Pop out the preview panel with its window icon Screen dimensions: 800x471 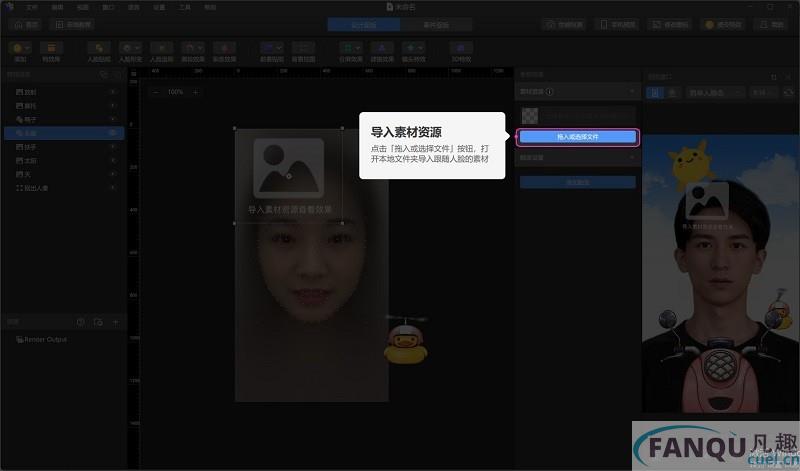pos(774,77)
